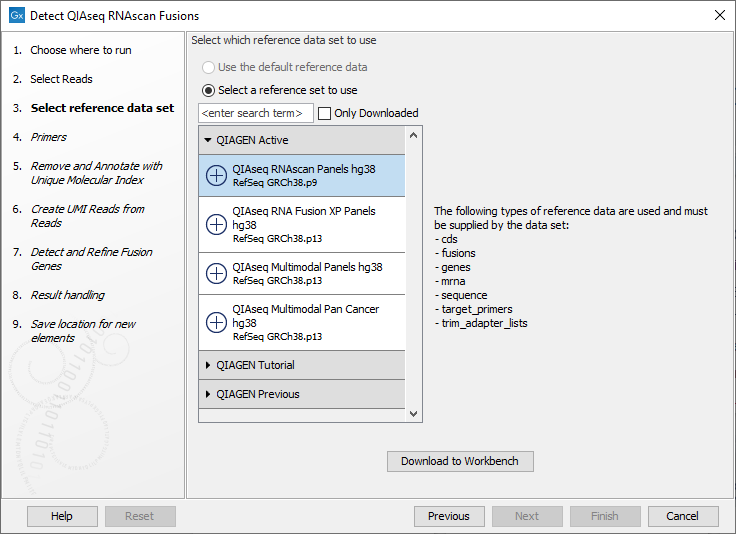The height and width of the screenshot is (534, 736).
Task: Open Help for this dialog
Action: point(62,516)
